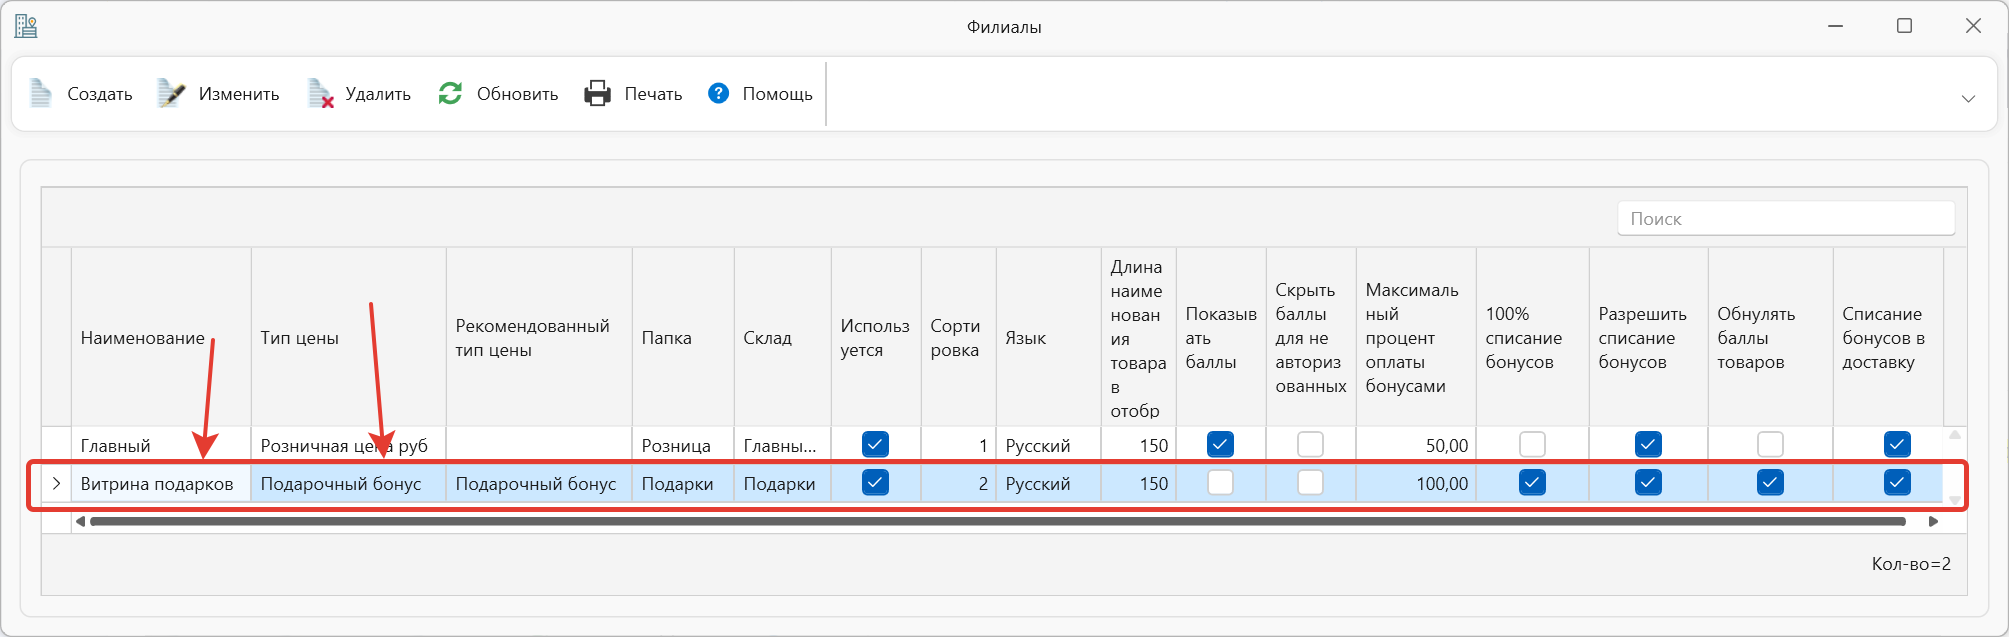
Task: Sort by the Наименование column header
Action: pyautogui.click(x=143, y=338)
